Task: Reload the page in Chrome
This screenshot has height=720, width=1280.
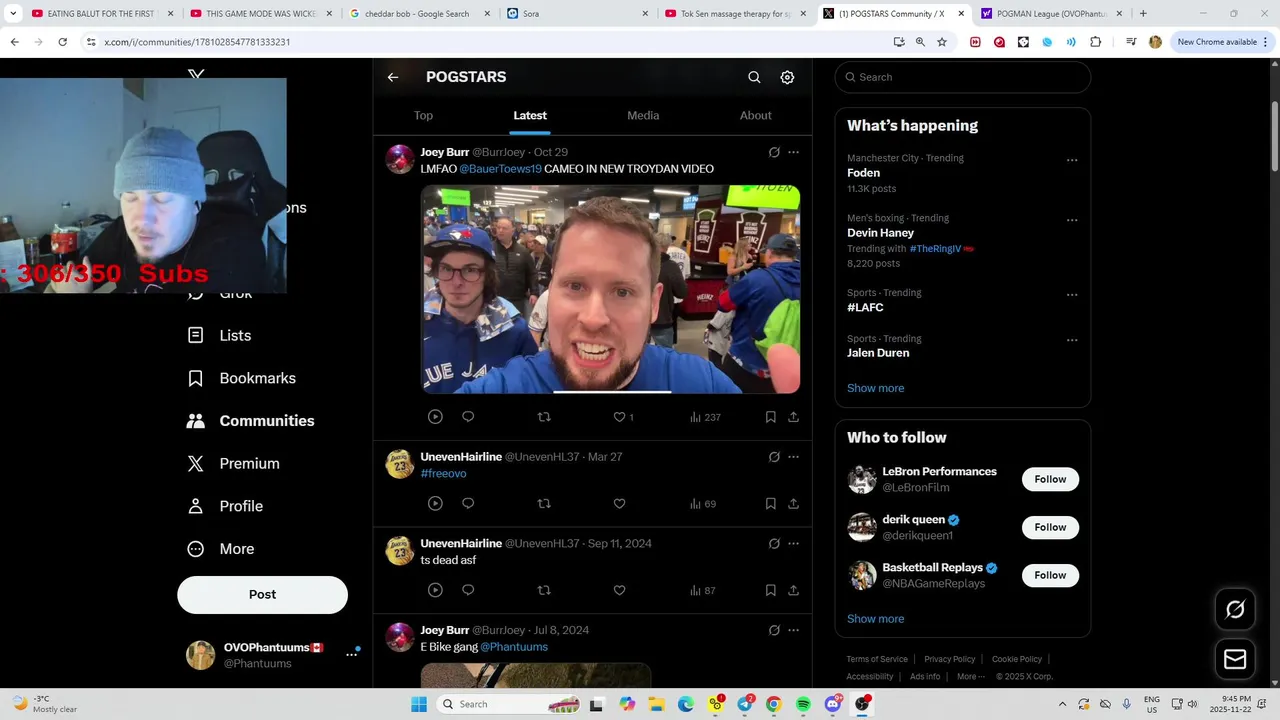Action: 62,42
